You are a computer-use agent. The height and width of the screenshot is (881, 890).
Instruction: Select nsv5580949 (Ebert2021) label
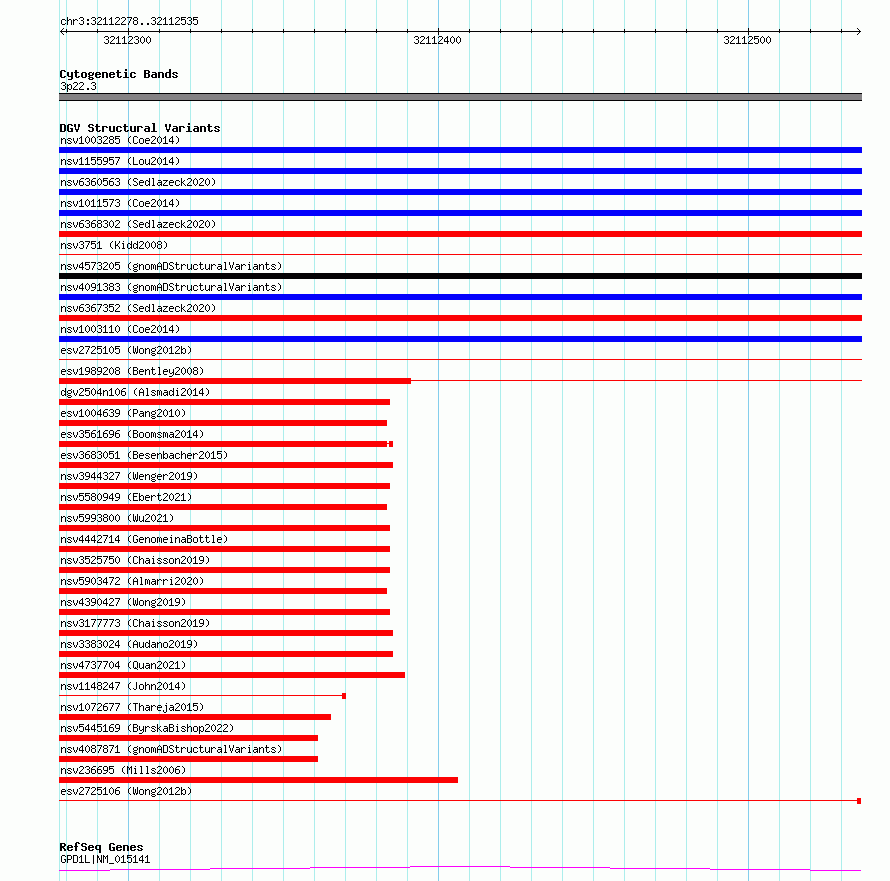126,497
